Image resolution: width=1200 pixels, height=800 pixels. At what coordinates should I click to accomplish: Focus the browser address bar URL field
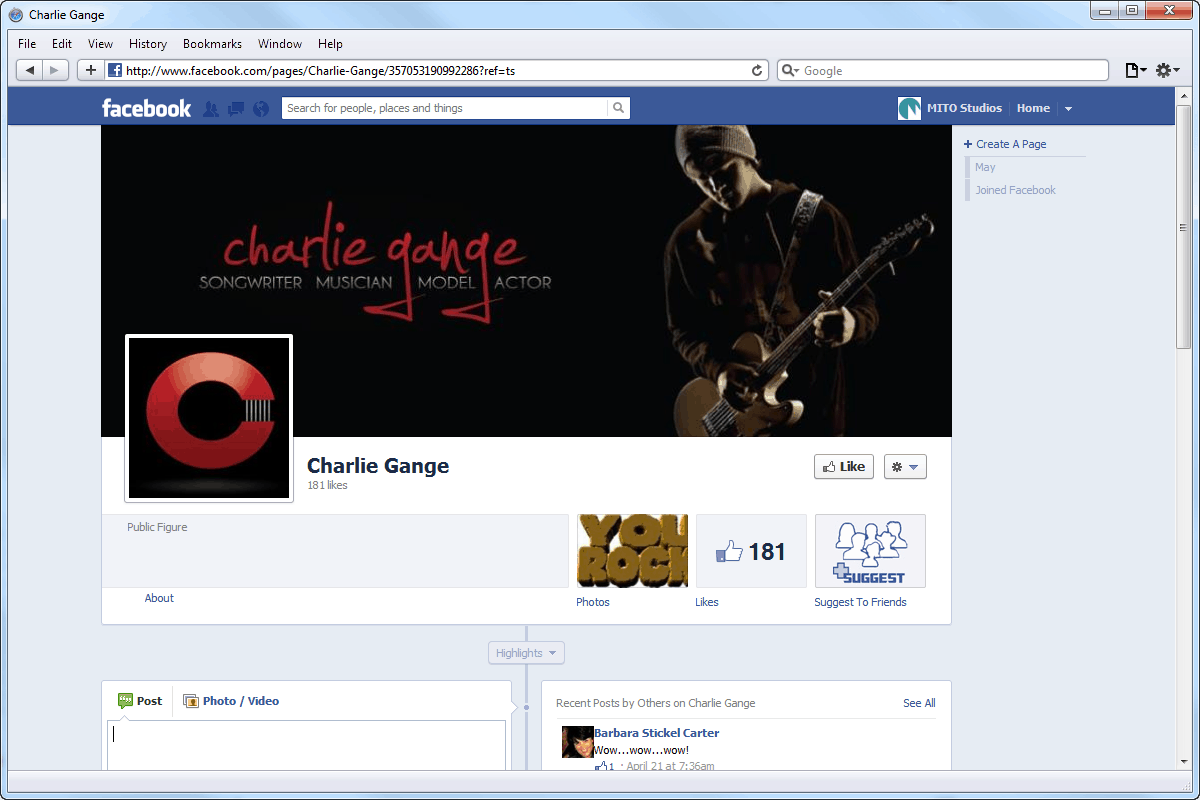click(438, 70)
